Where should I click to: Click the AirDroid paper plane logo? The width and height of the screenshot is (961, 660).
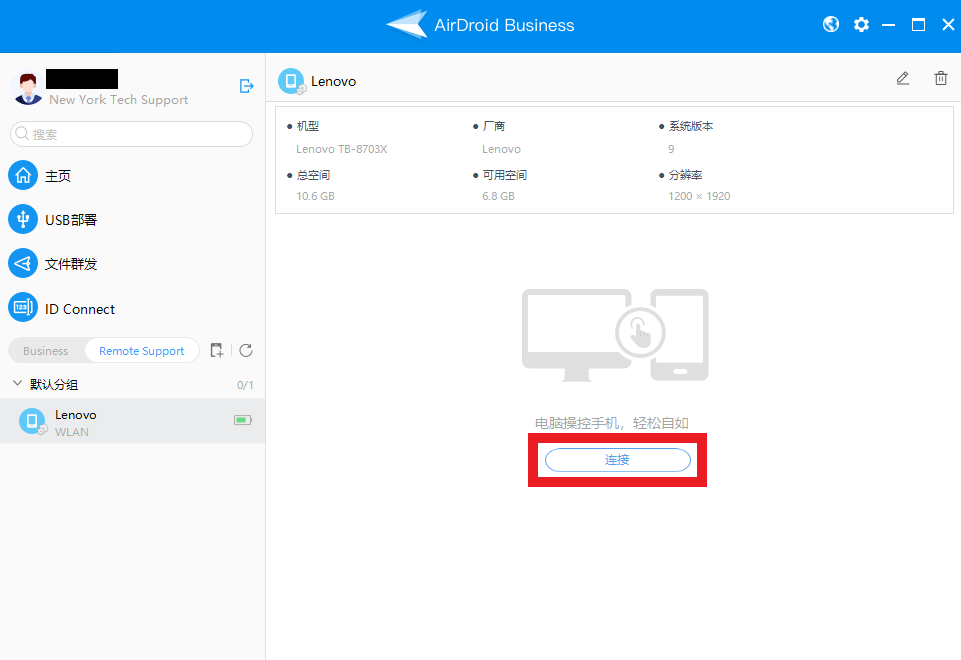pyautogui.click(x=407, y=25)
